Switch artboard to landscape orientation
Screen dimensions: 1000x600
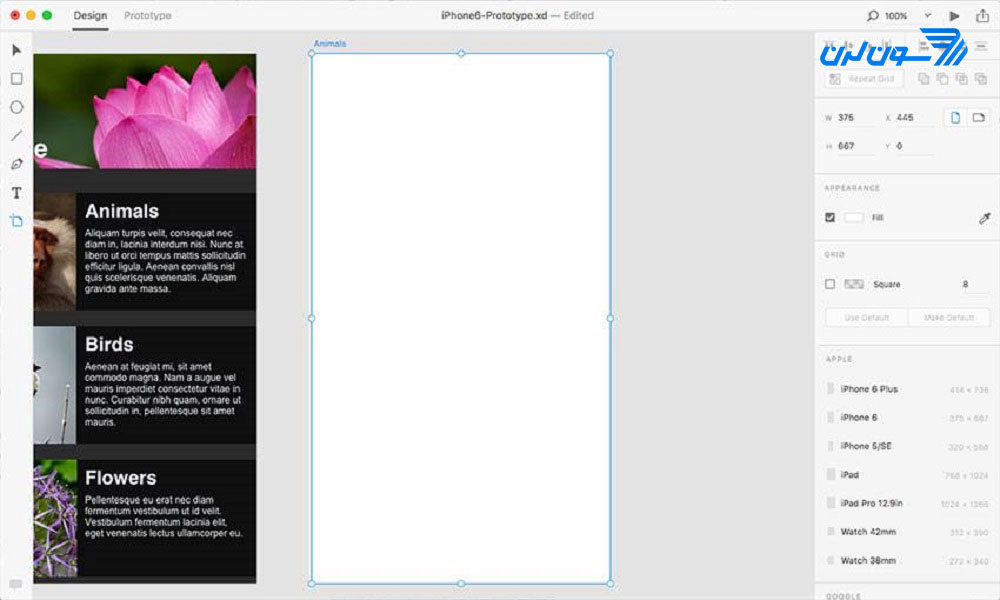pyautogui.click(x=981, y=117)
